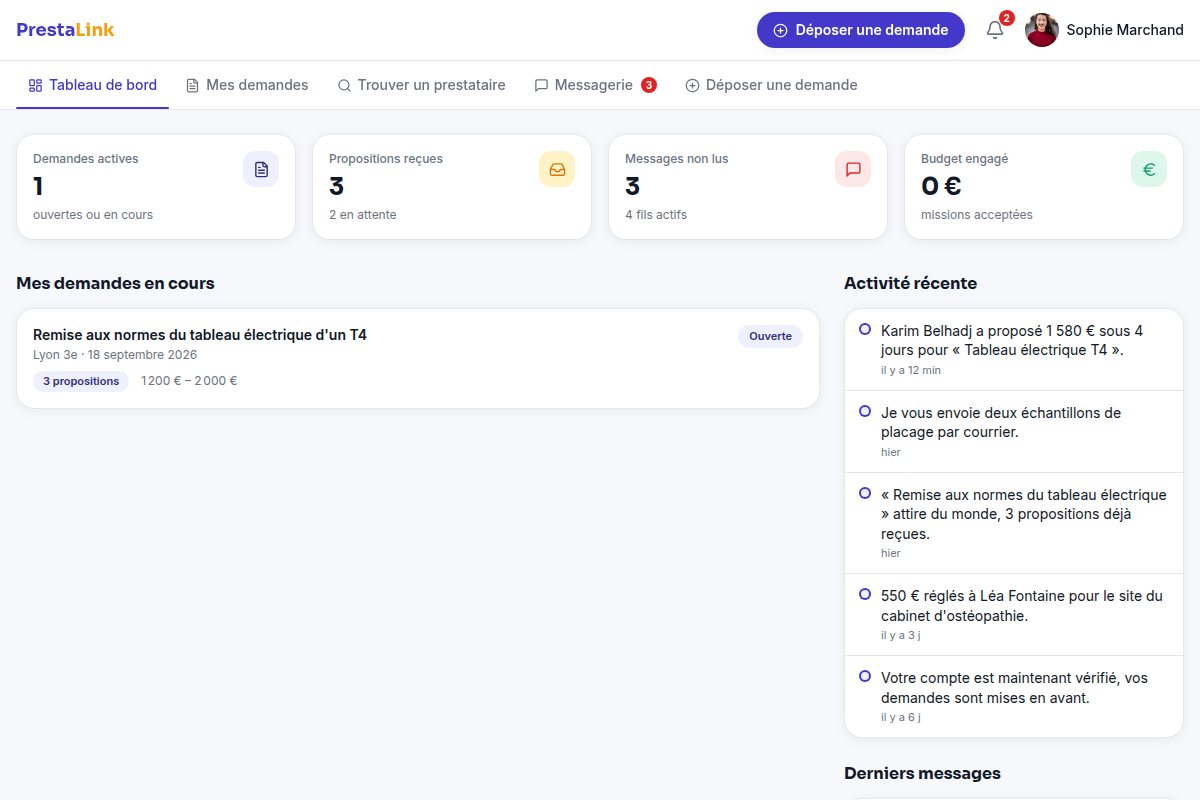Viewport: 1200px width, 800px height.
Task: Click the Derniers messages heading
Action: (x=922, y=773)
